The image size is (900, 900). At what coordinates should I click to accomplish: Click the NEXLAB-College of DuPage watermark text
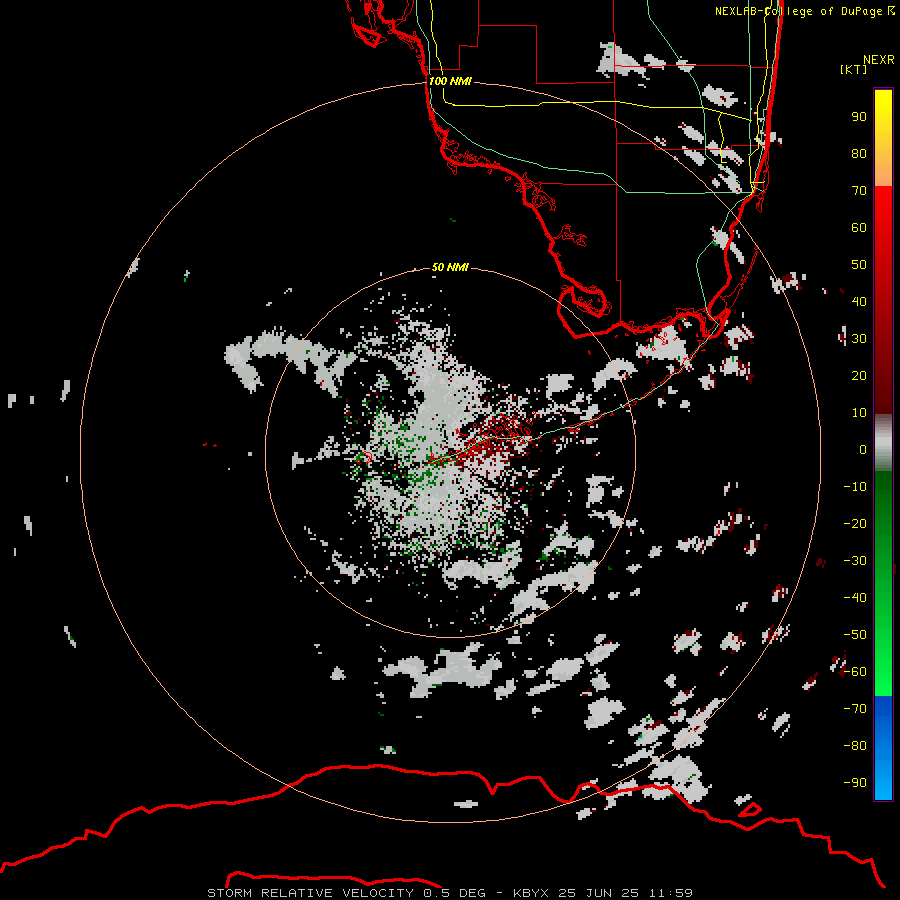coord(804,11)
